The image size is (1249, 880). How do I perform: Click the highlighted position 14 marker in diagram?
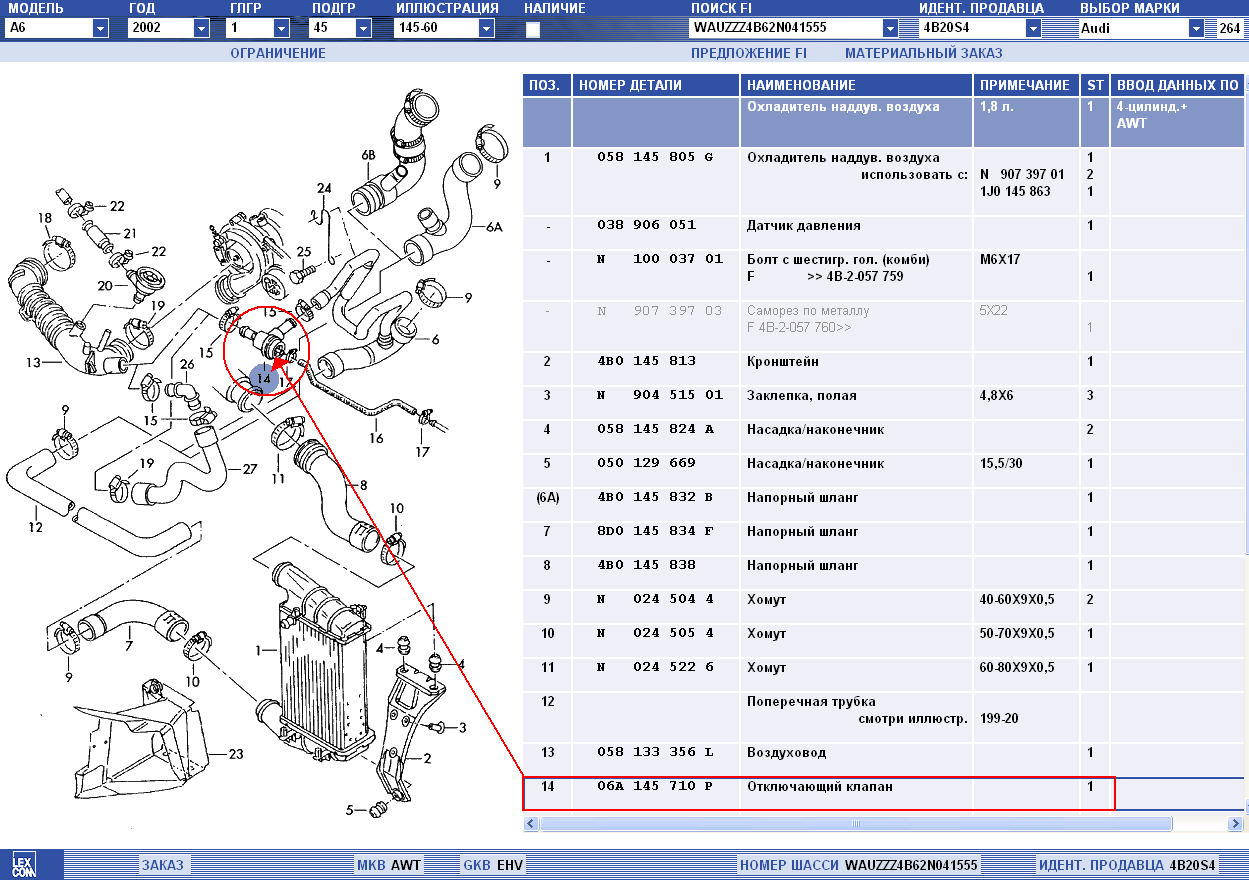click(263, 379)
